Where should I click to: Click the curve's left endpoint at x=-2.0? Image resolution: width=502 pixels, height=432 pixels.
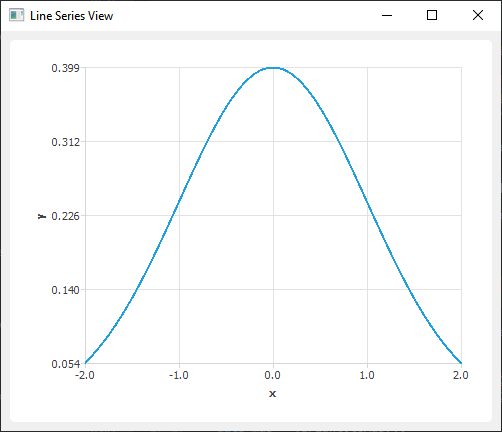86,363
